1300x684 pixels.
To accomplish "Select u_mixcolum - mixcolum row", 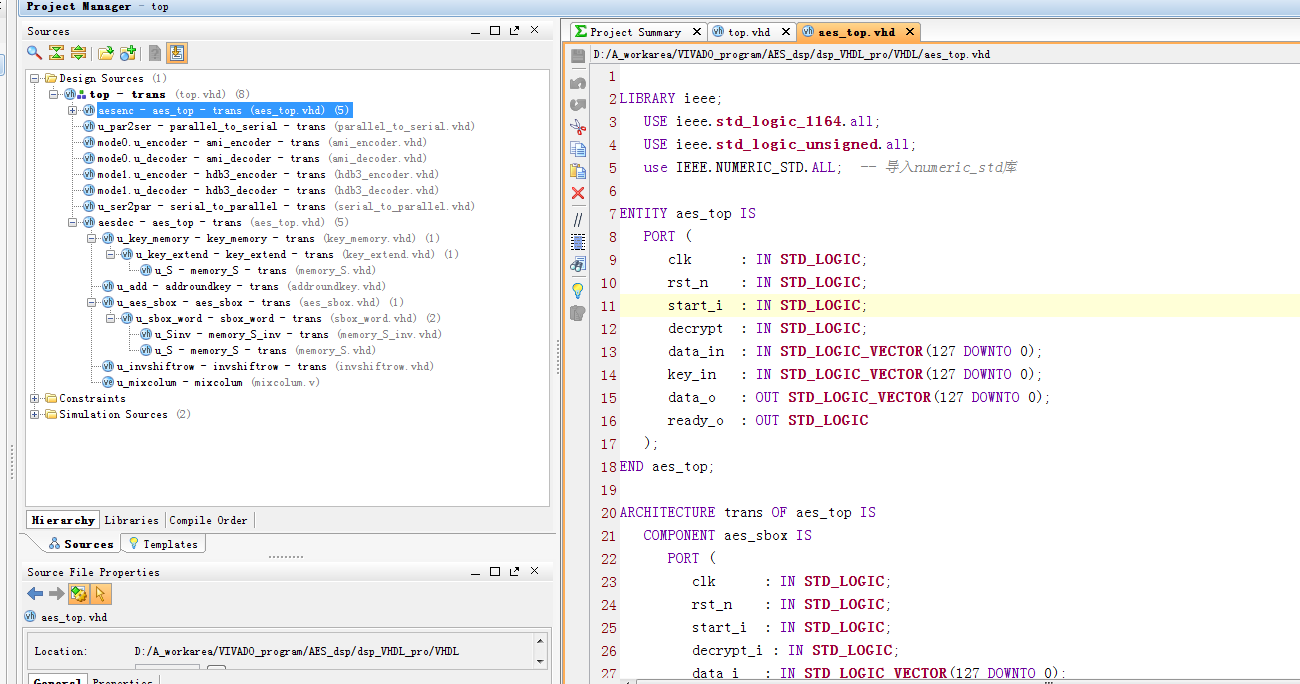I will 211,382.
